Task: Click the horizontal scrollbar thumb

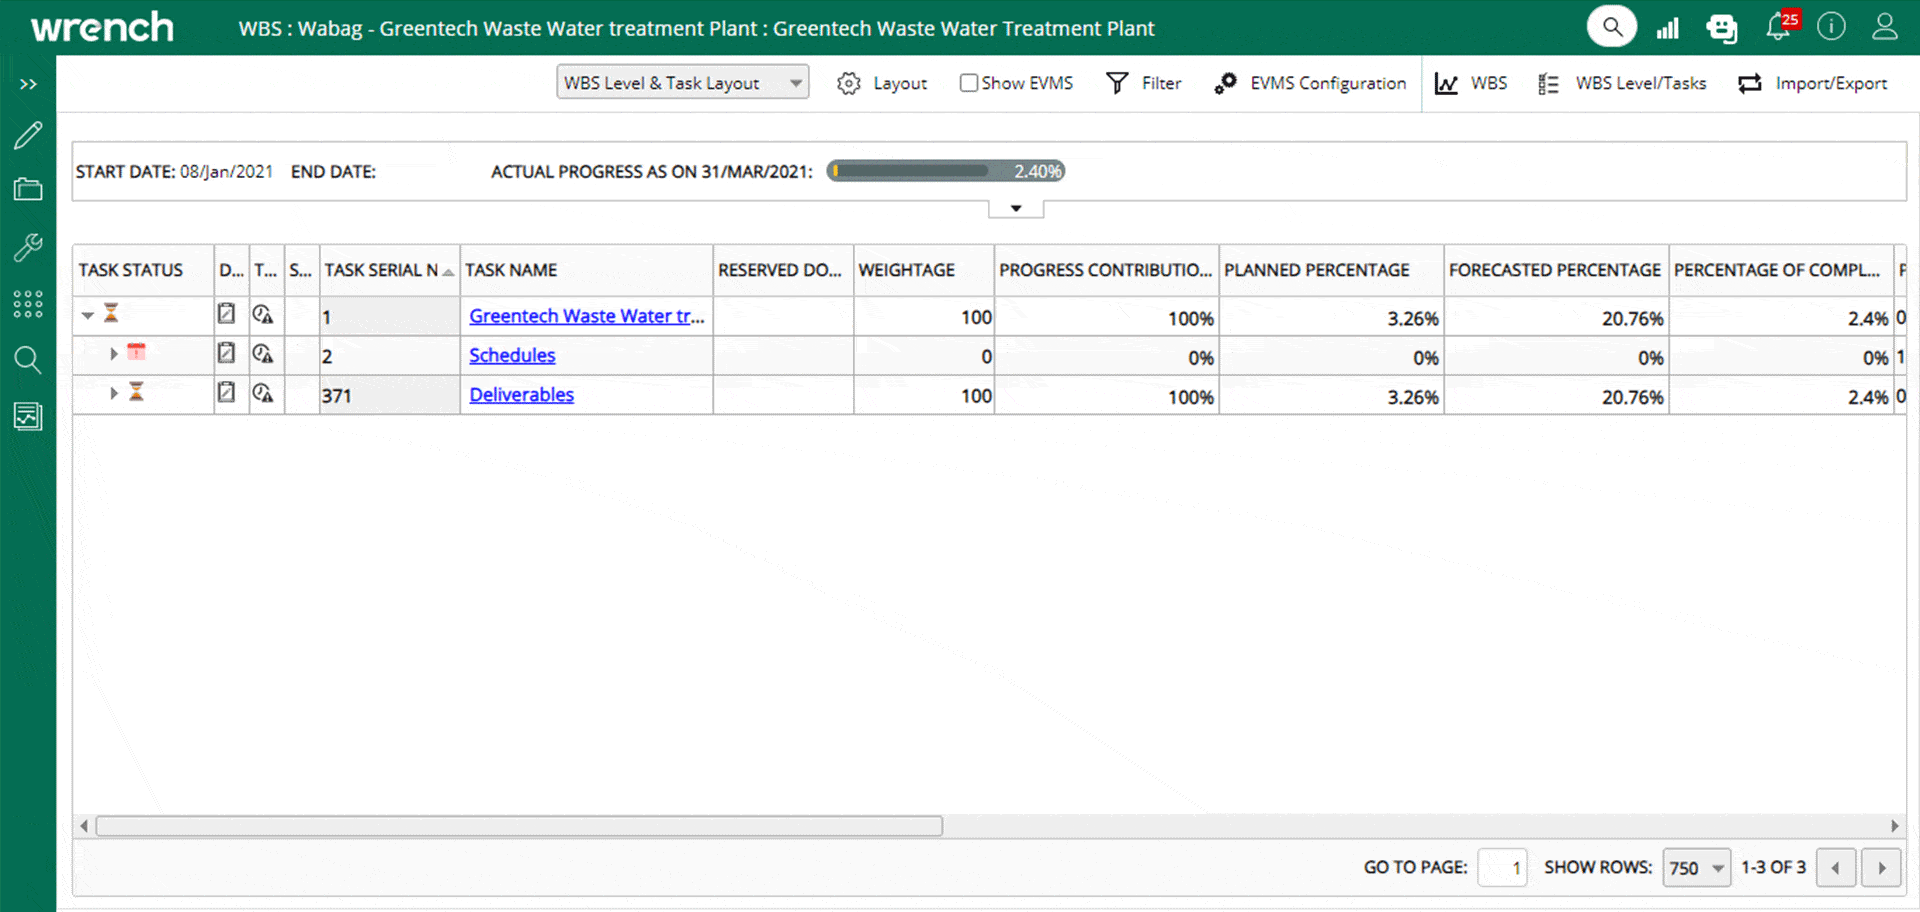Action: 519,826
